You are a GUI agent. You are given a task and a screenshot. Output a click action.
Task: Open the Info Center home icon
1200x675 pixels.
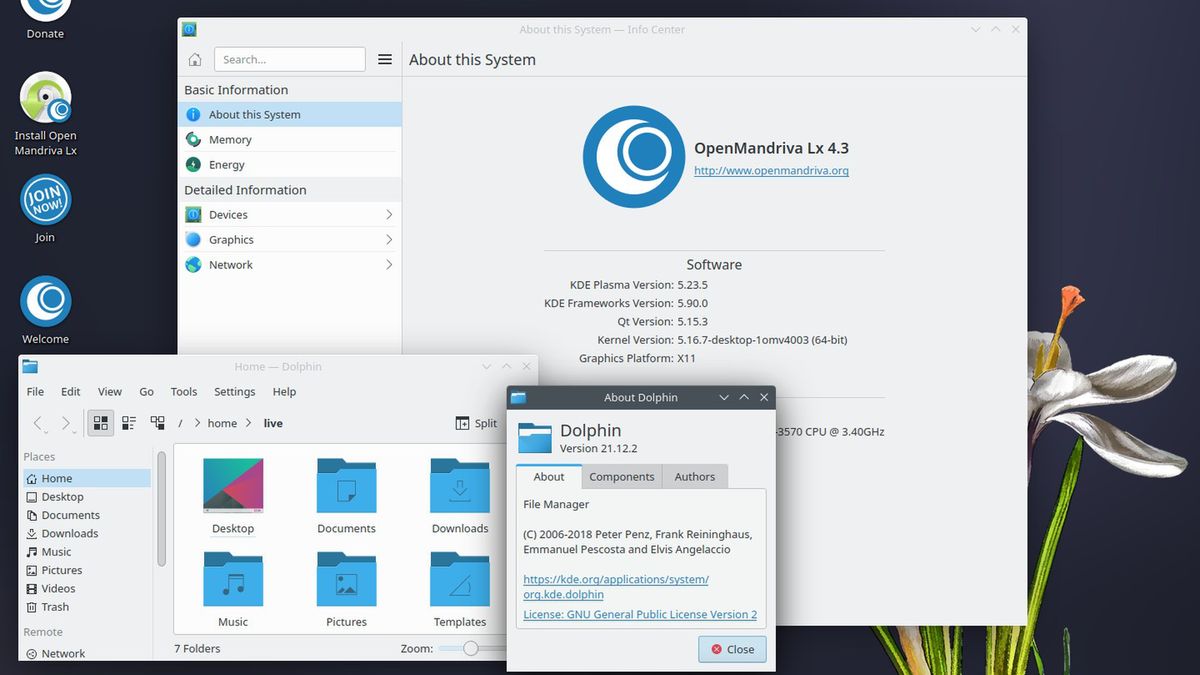[195, 59]
